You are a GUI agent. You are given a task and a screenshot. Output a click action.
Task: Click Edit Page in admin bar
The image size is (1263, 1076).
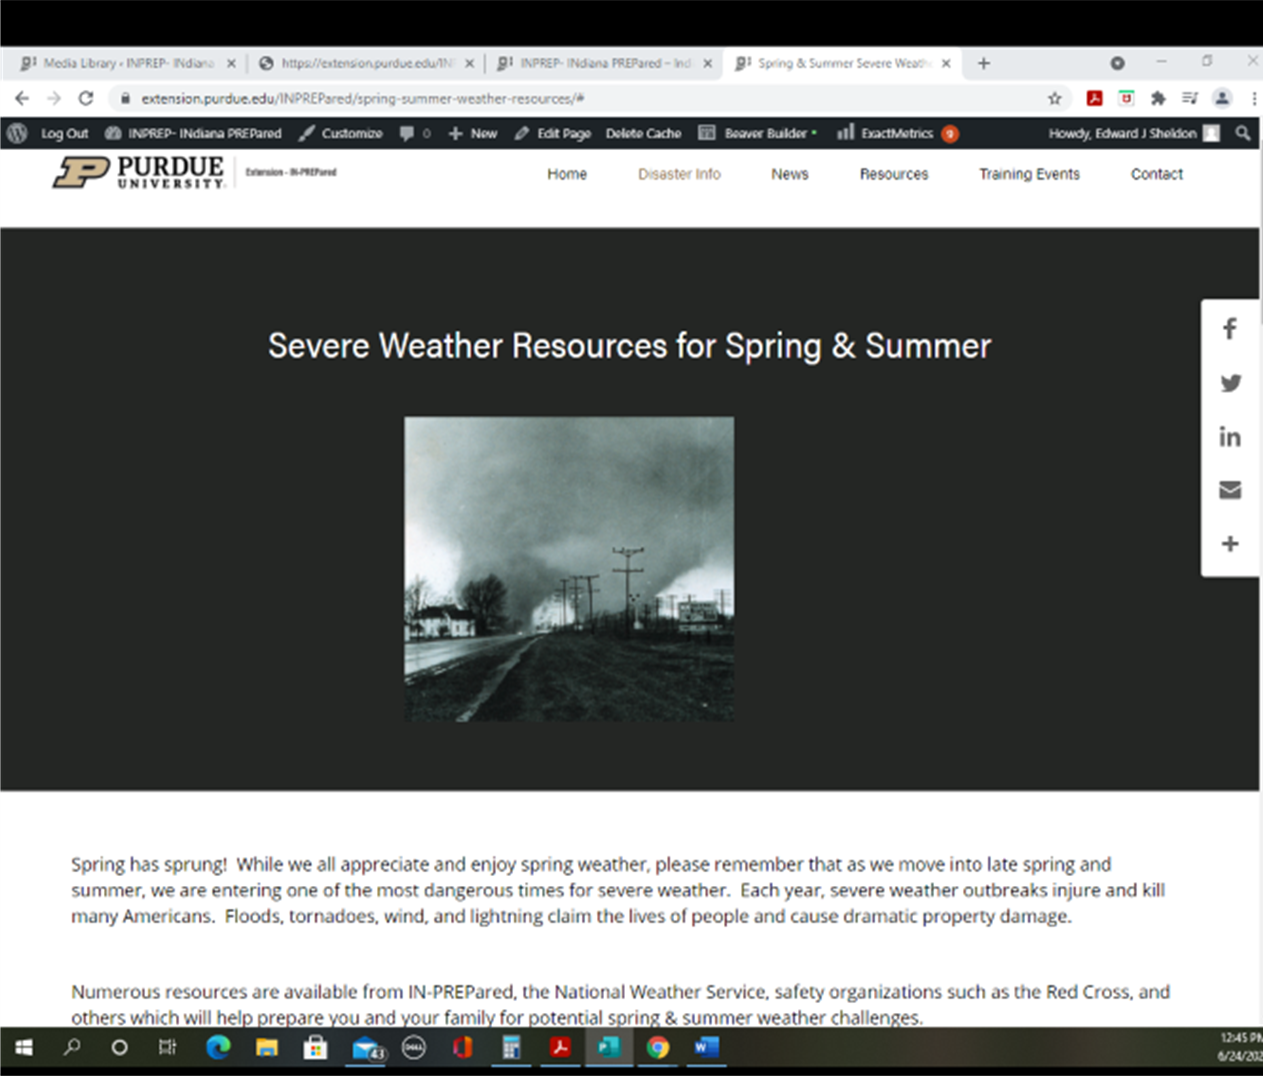click(x=553, y=133)
